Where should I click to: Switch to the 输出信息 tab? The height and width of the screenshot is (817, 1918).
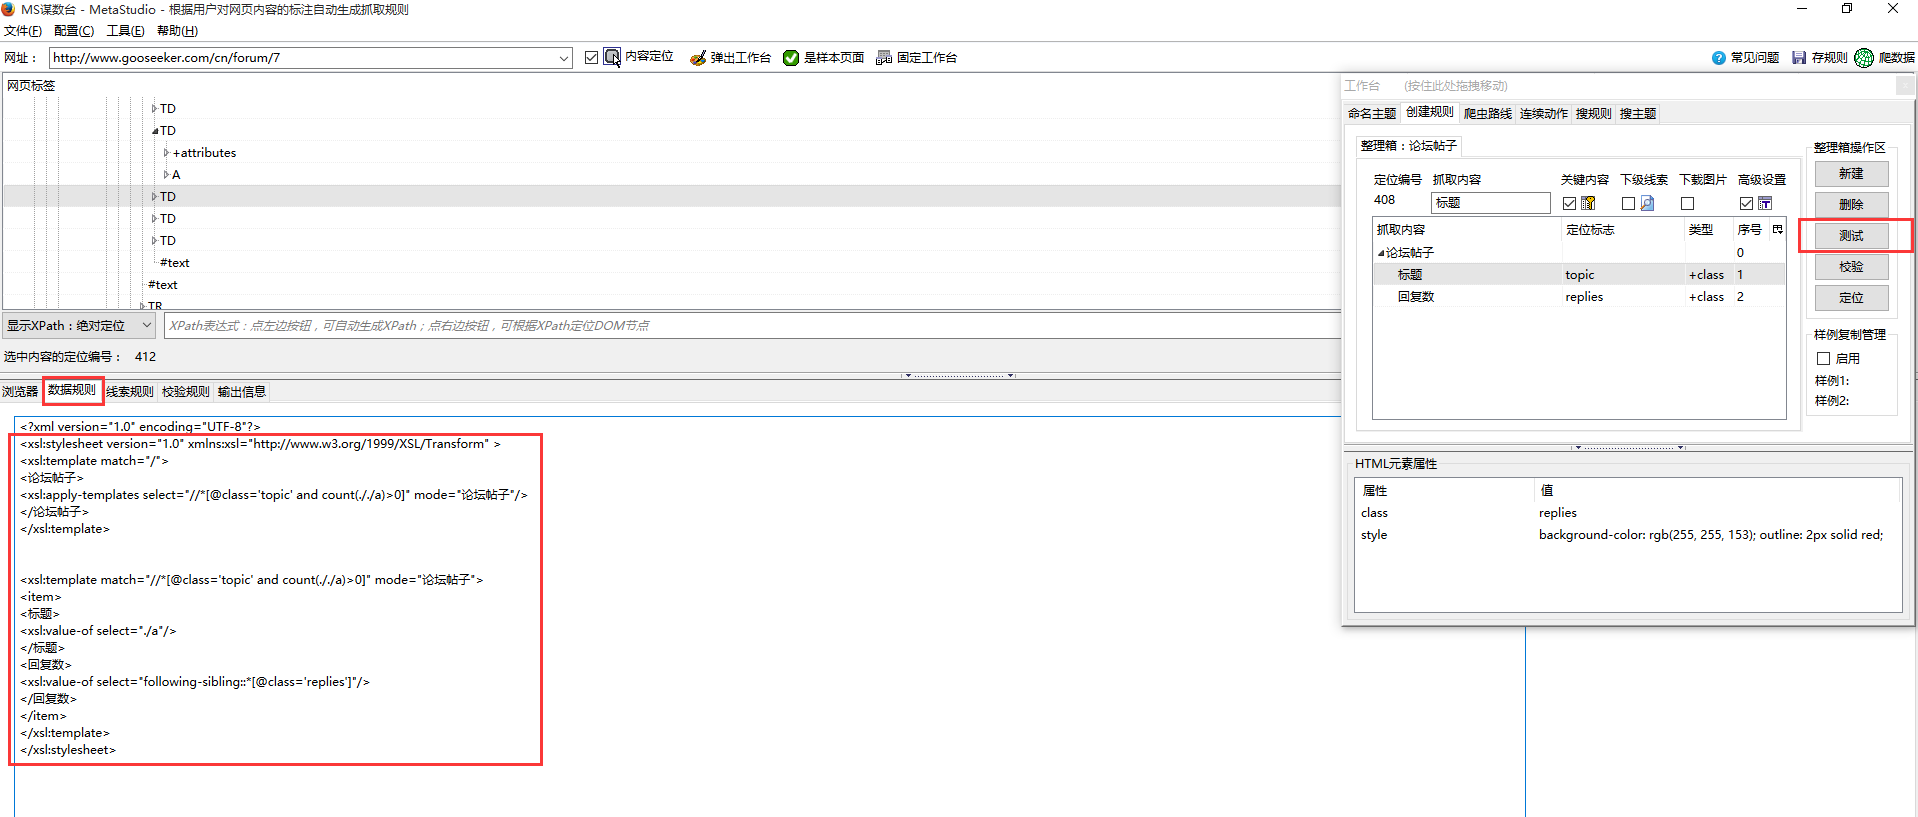tap(242, 391)
